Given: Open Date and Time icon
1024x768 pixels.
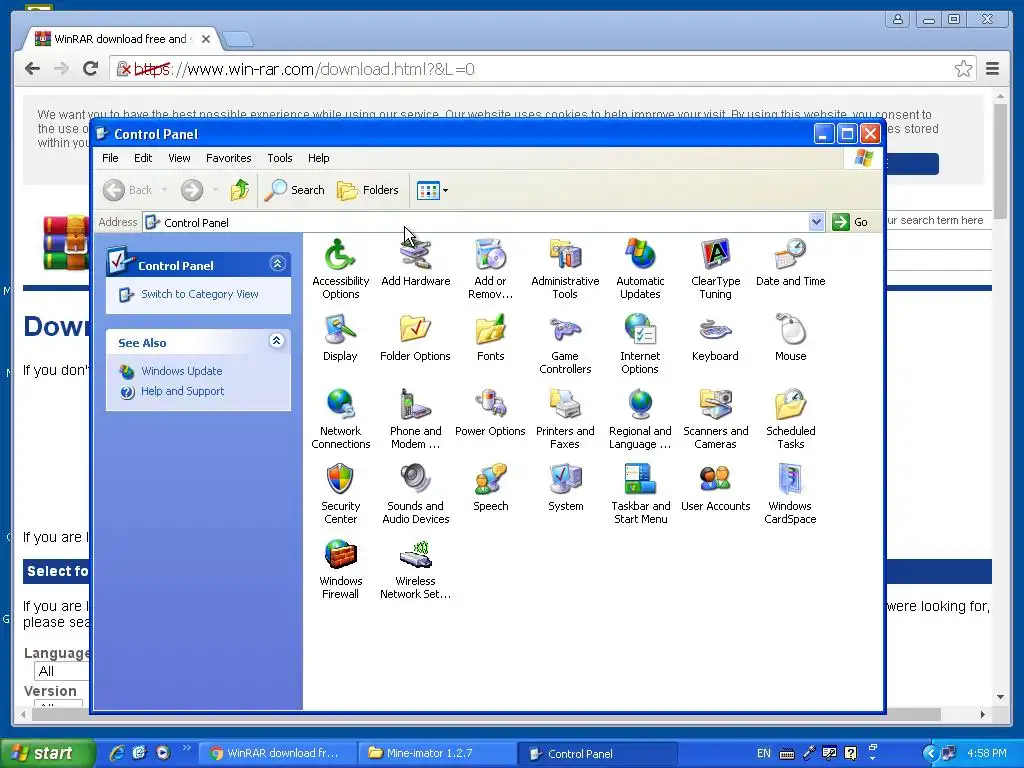Looking at the screenshot, I should pos(790,263).
